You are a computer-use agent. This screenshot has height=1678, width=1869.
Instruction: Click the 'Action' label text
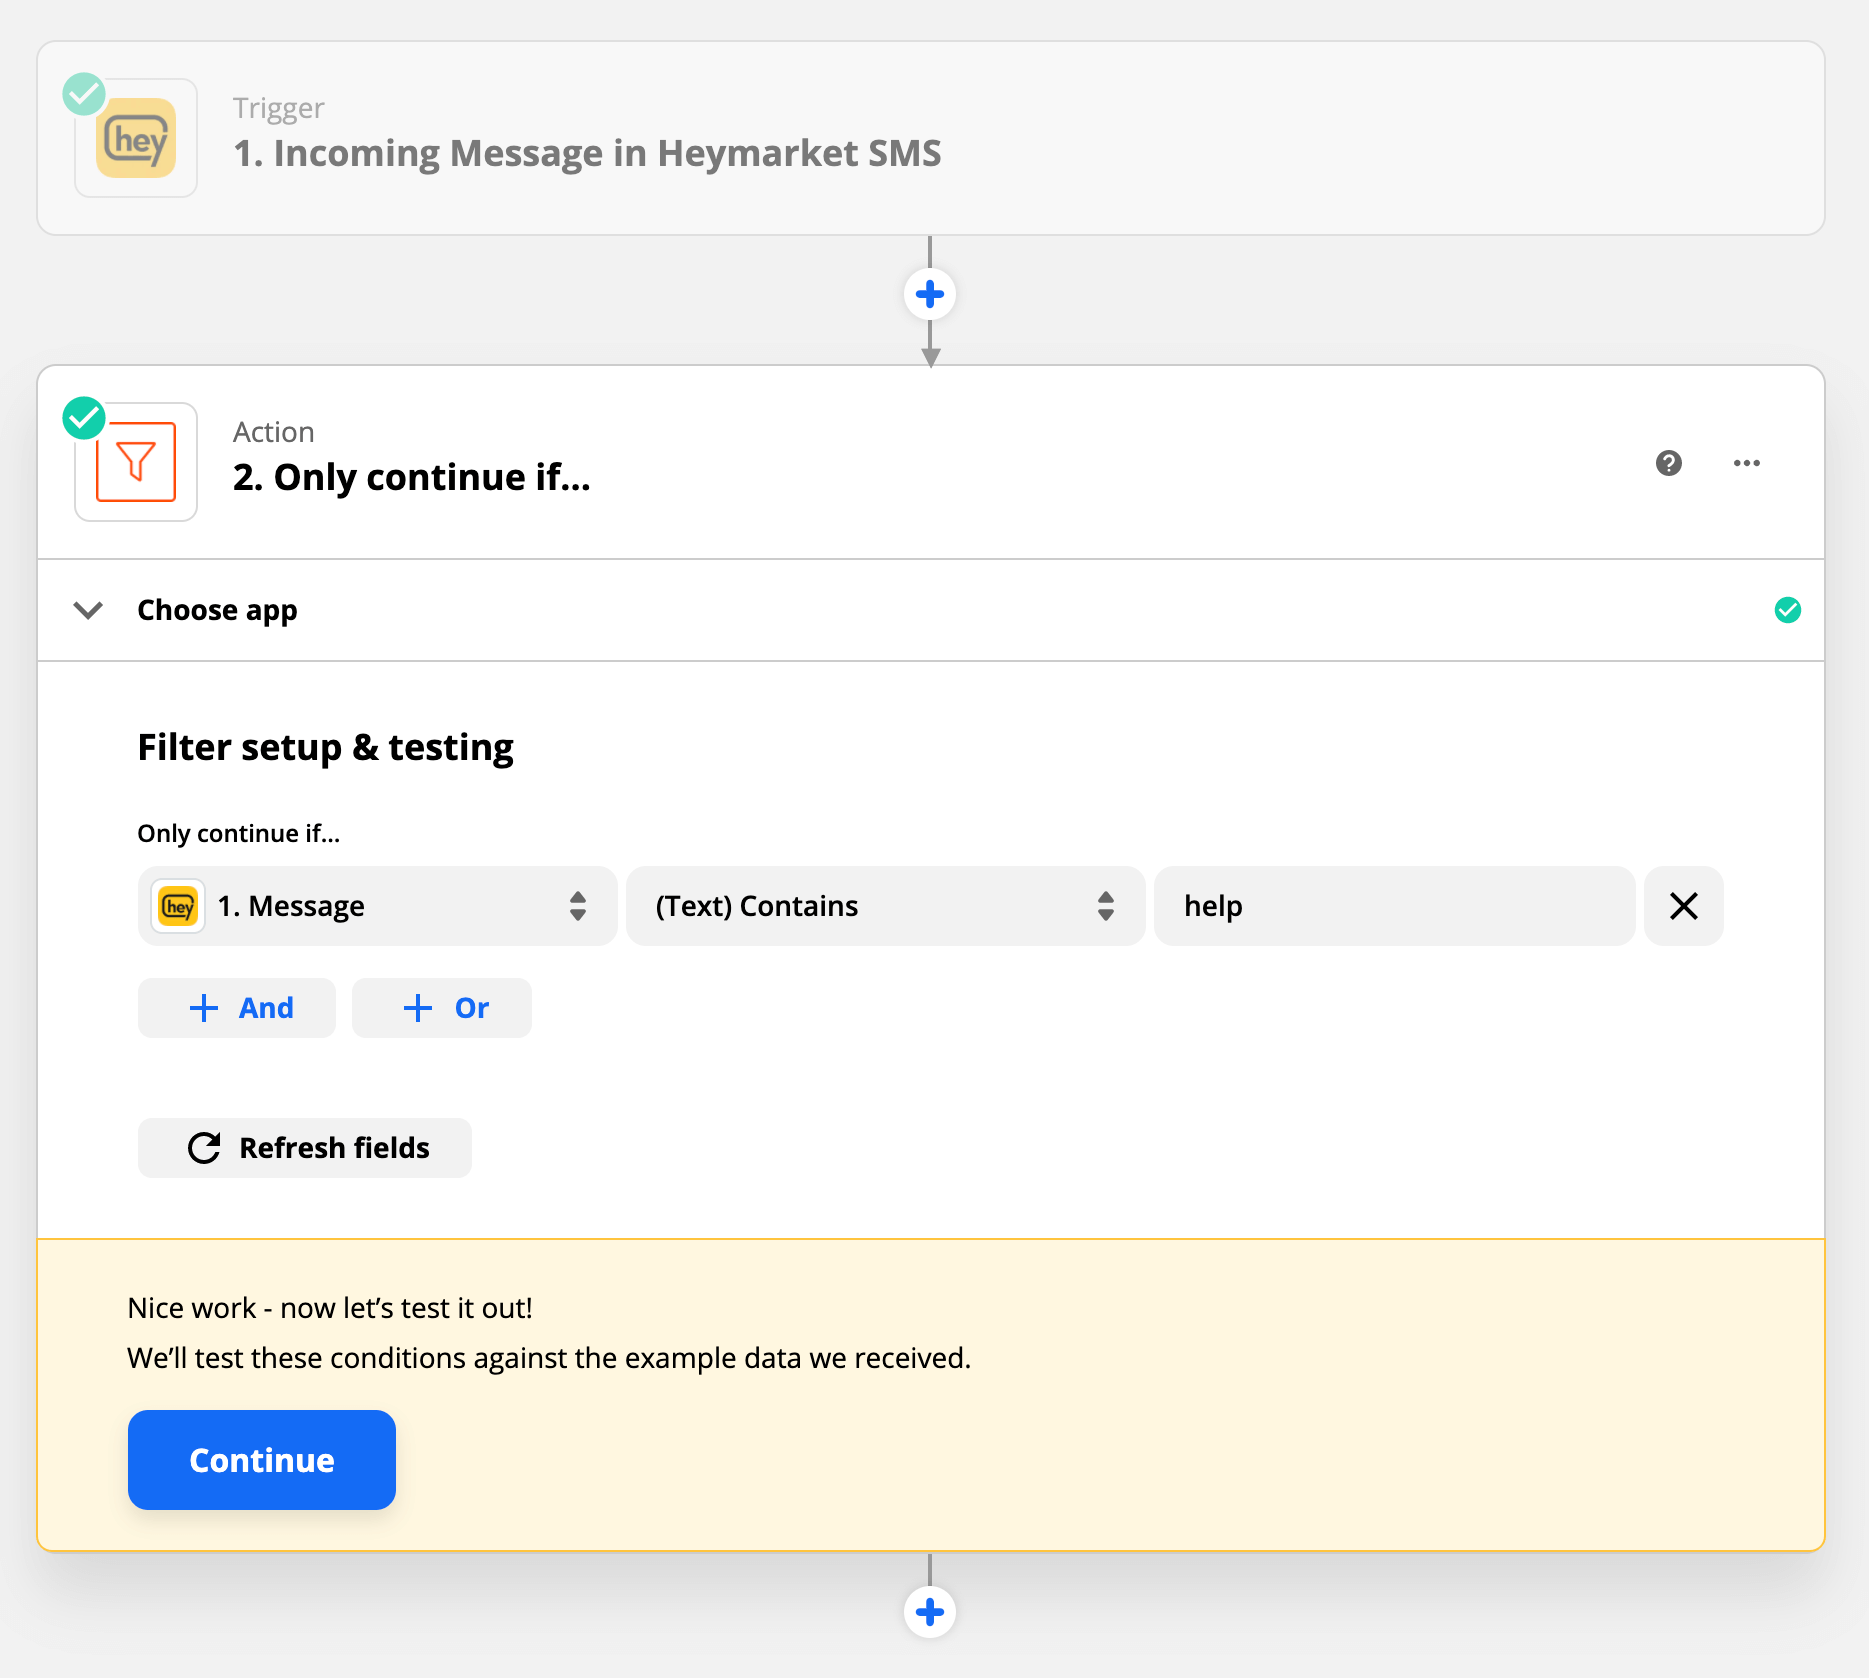click(274, 432)
